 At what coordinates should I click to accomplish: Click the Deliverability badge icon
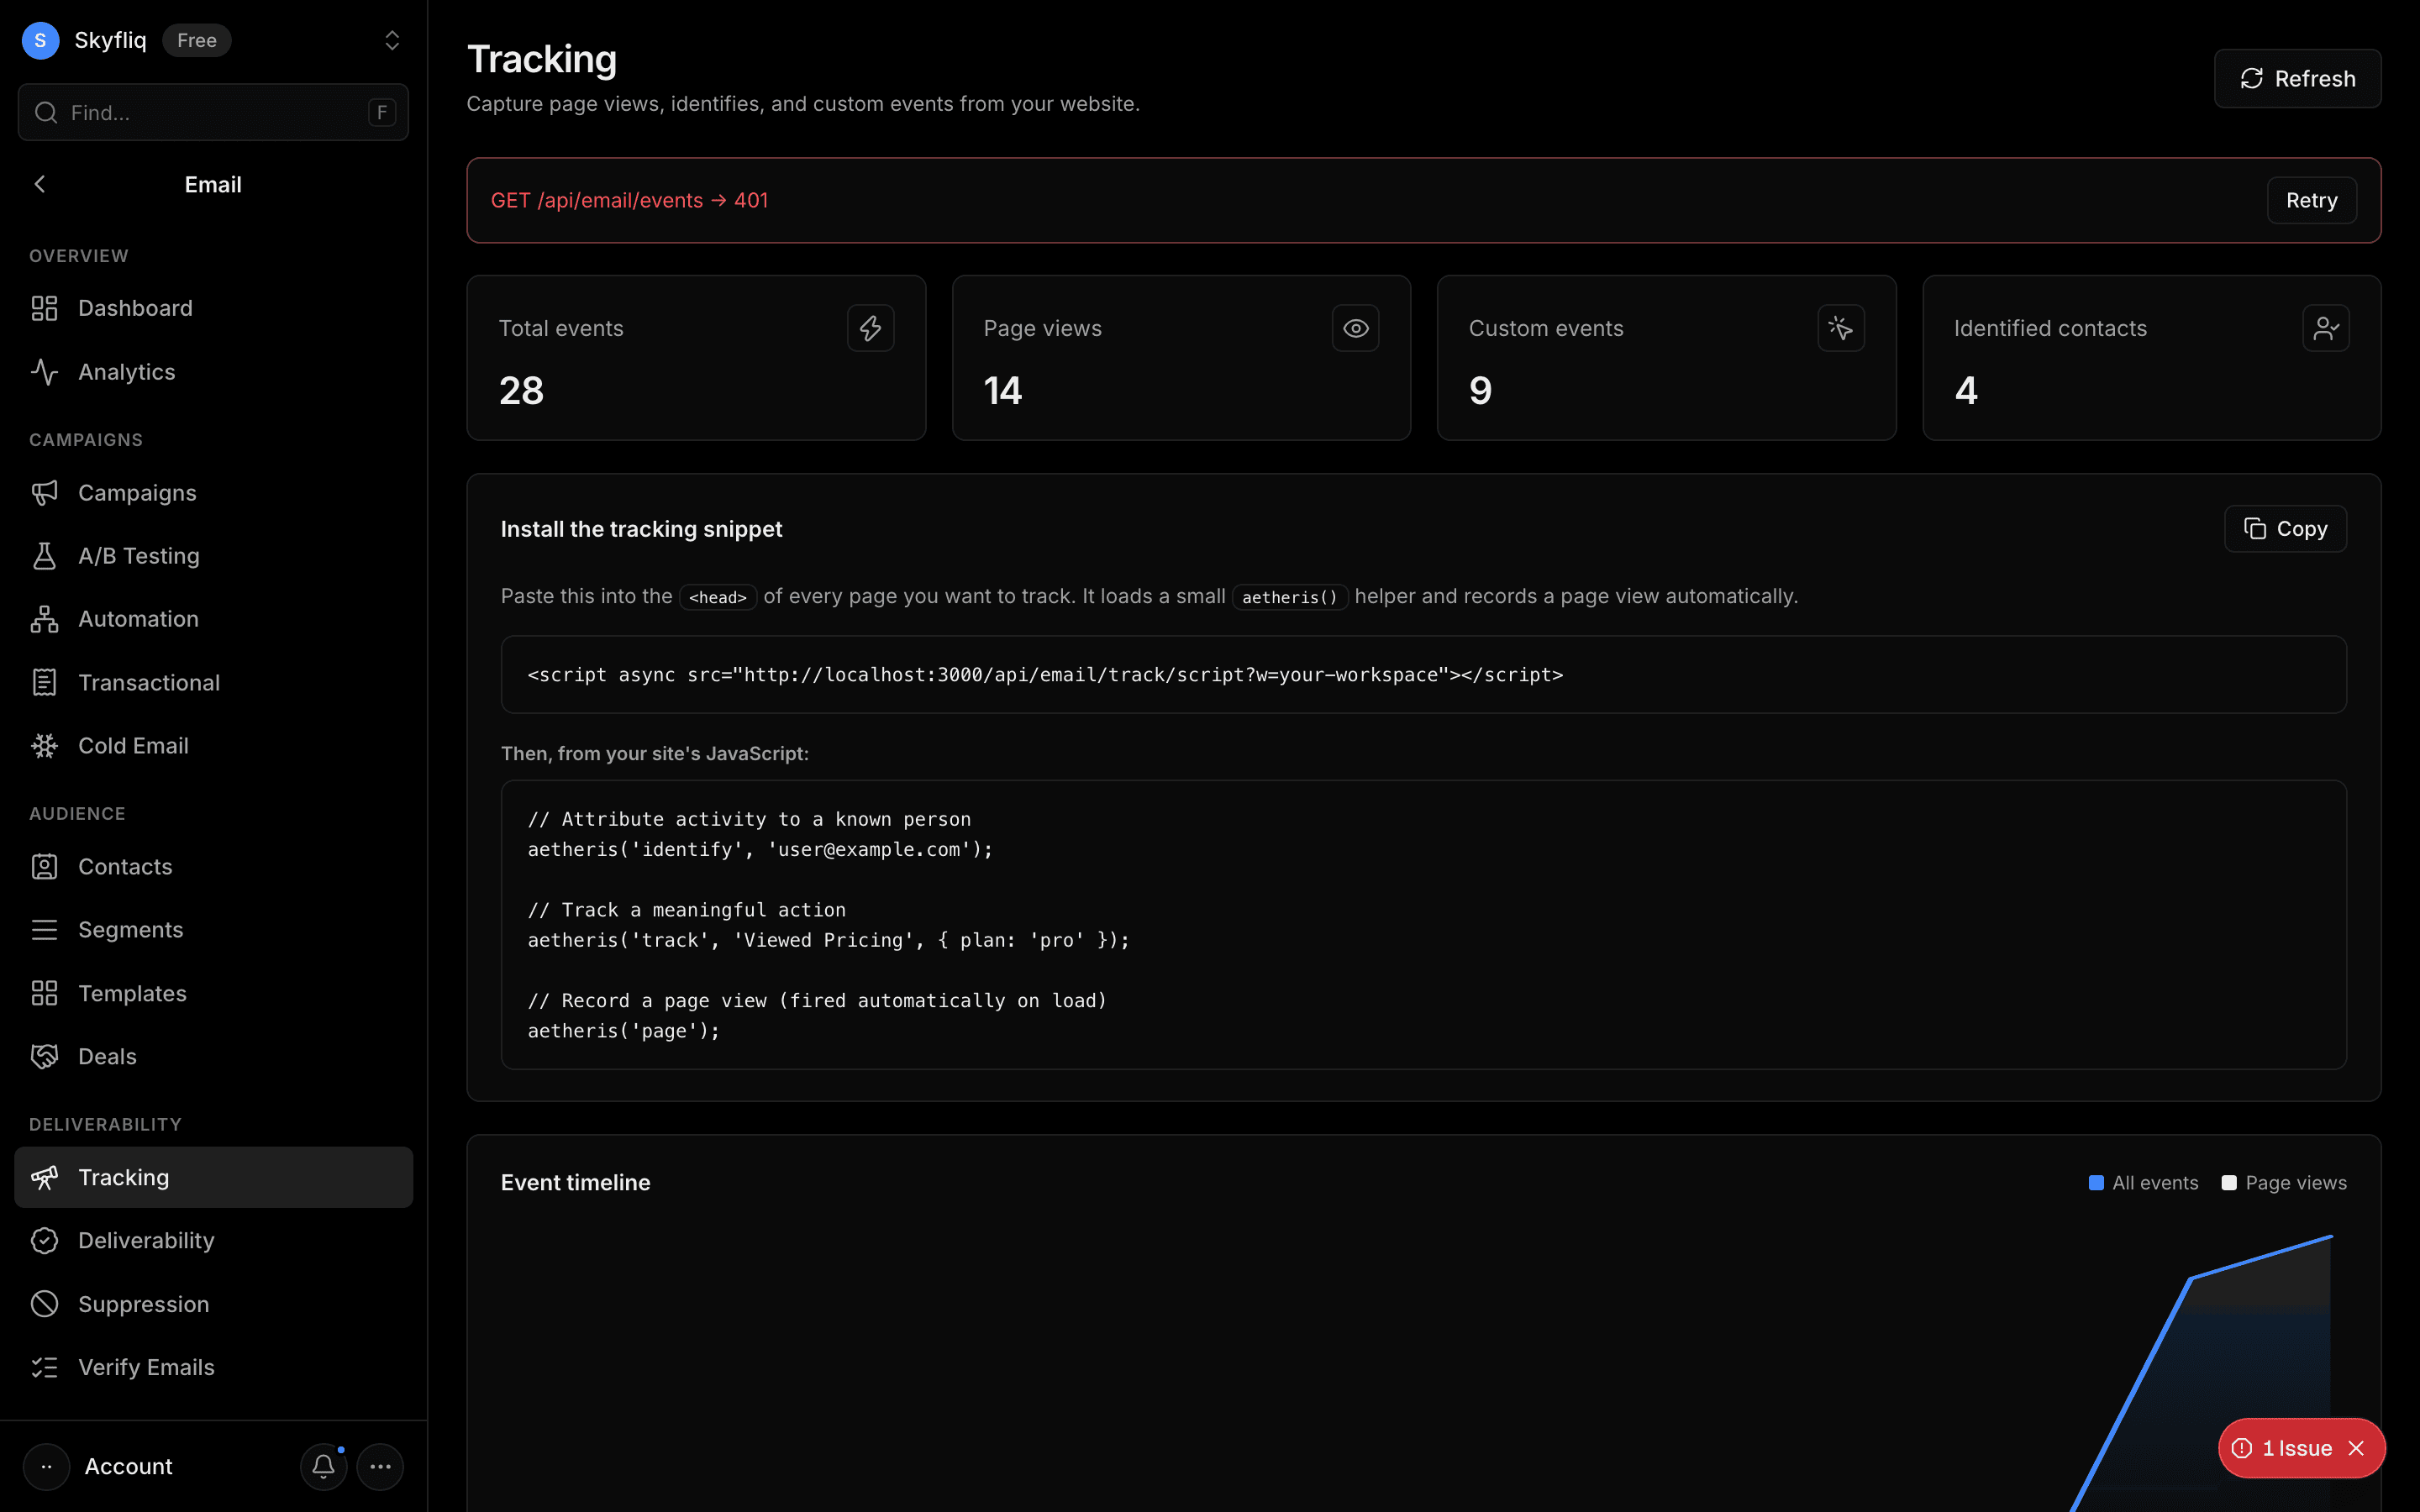pyautogui.click(x=44, y=1241)
